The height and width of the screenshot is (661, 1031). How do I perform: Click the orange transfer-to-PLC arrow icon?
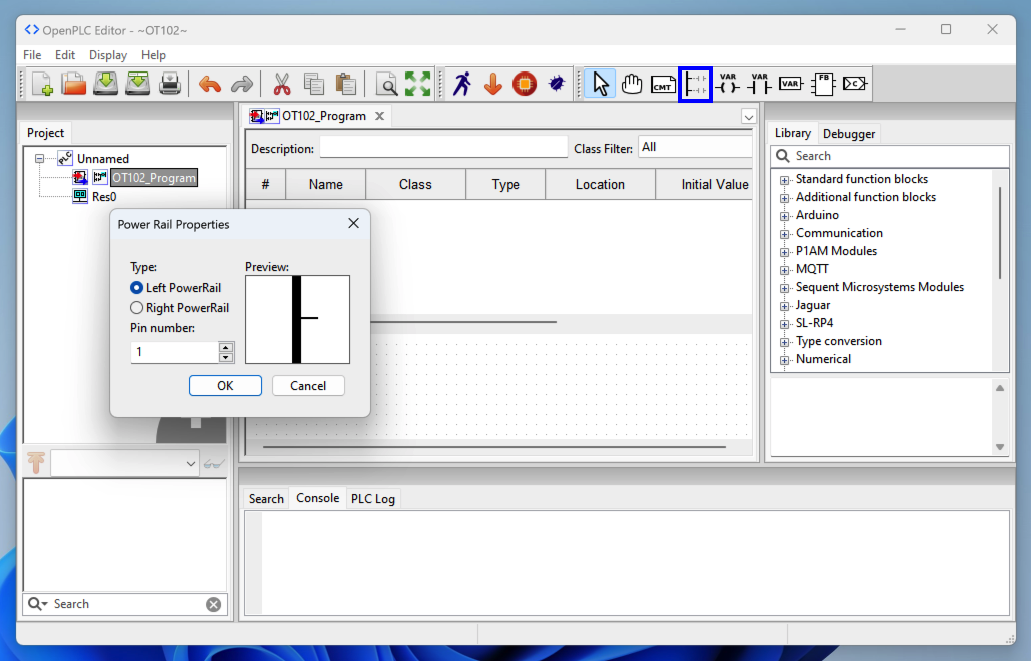[x=493, y=84]
